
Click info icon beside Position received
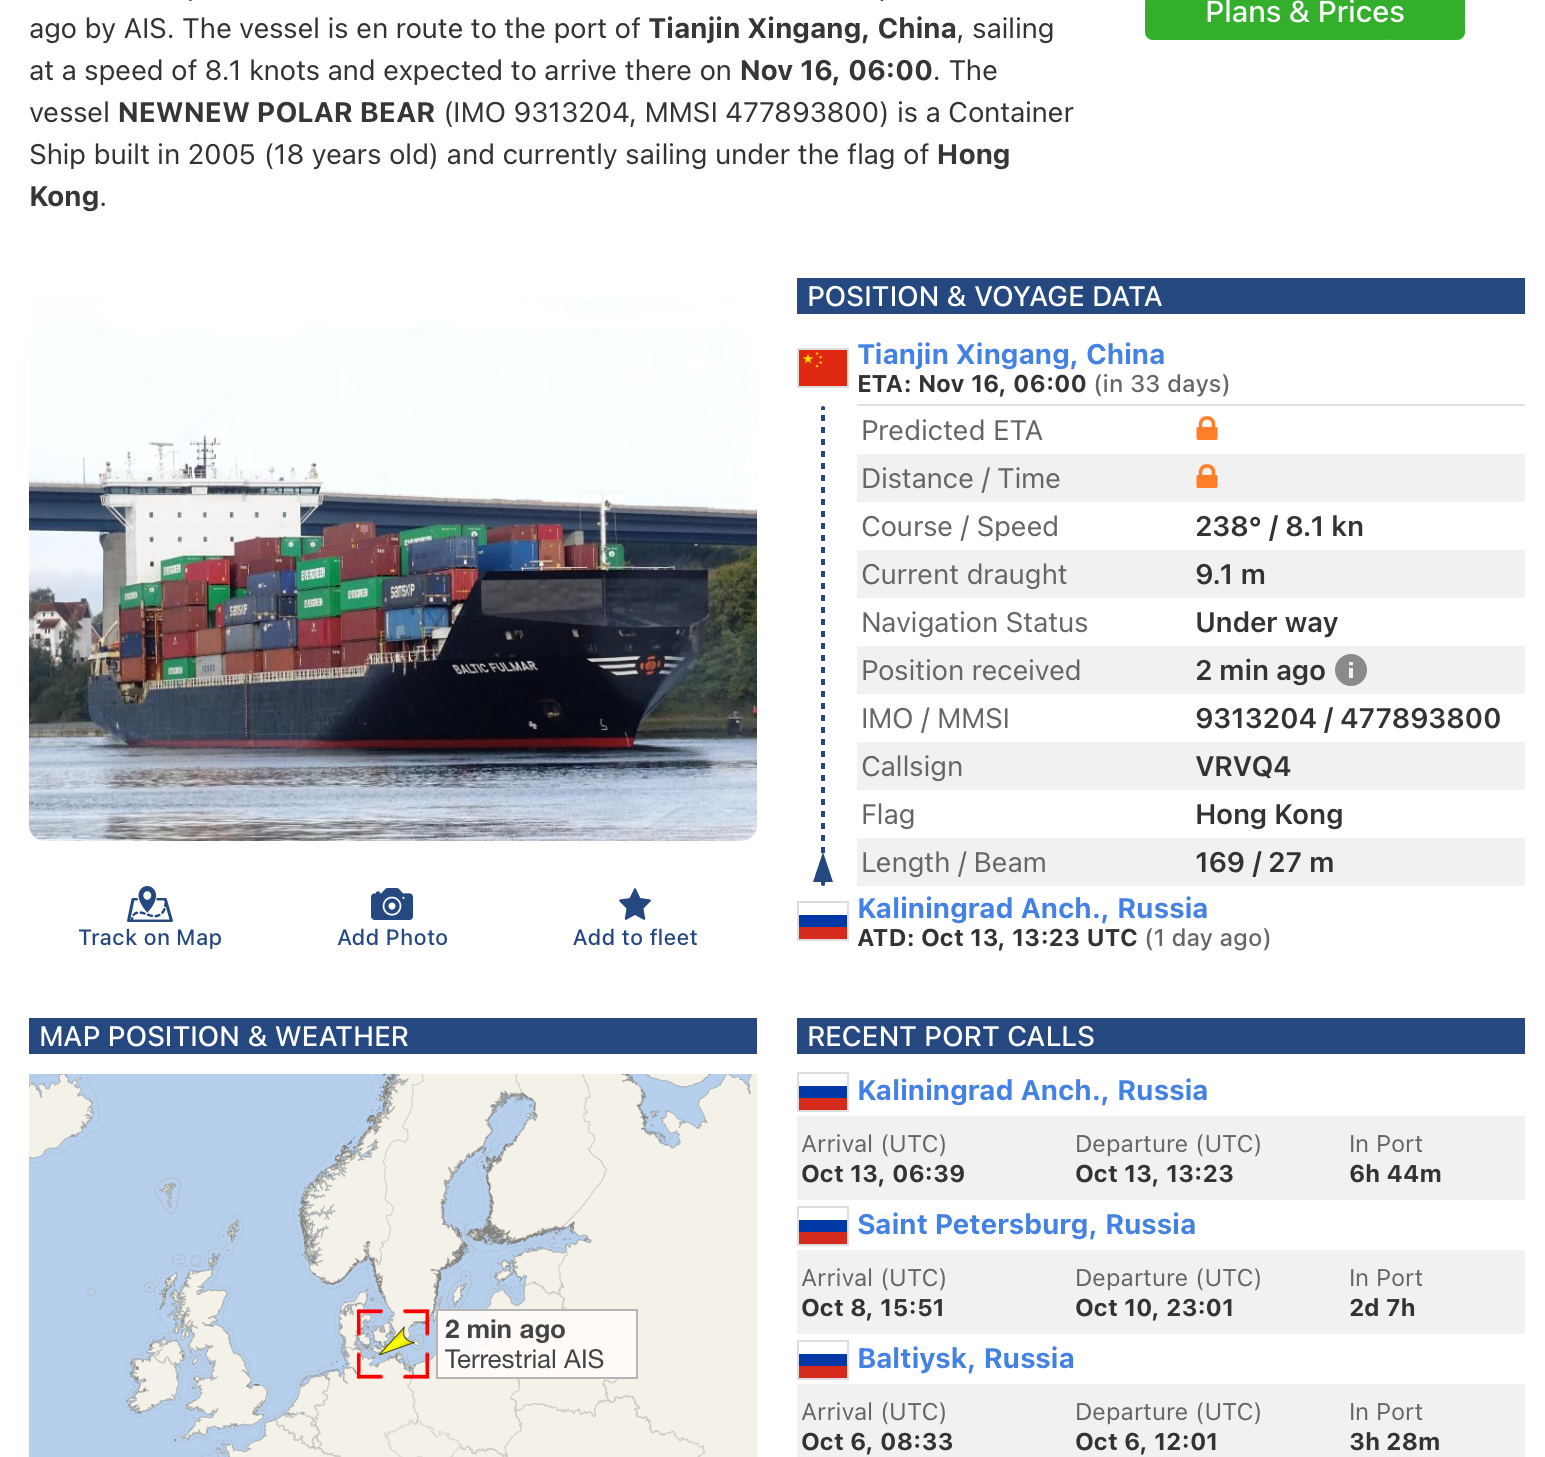[x=1351, y=670]
